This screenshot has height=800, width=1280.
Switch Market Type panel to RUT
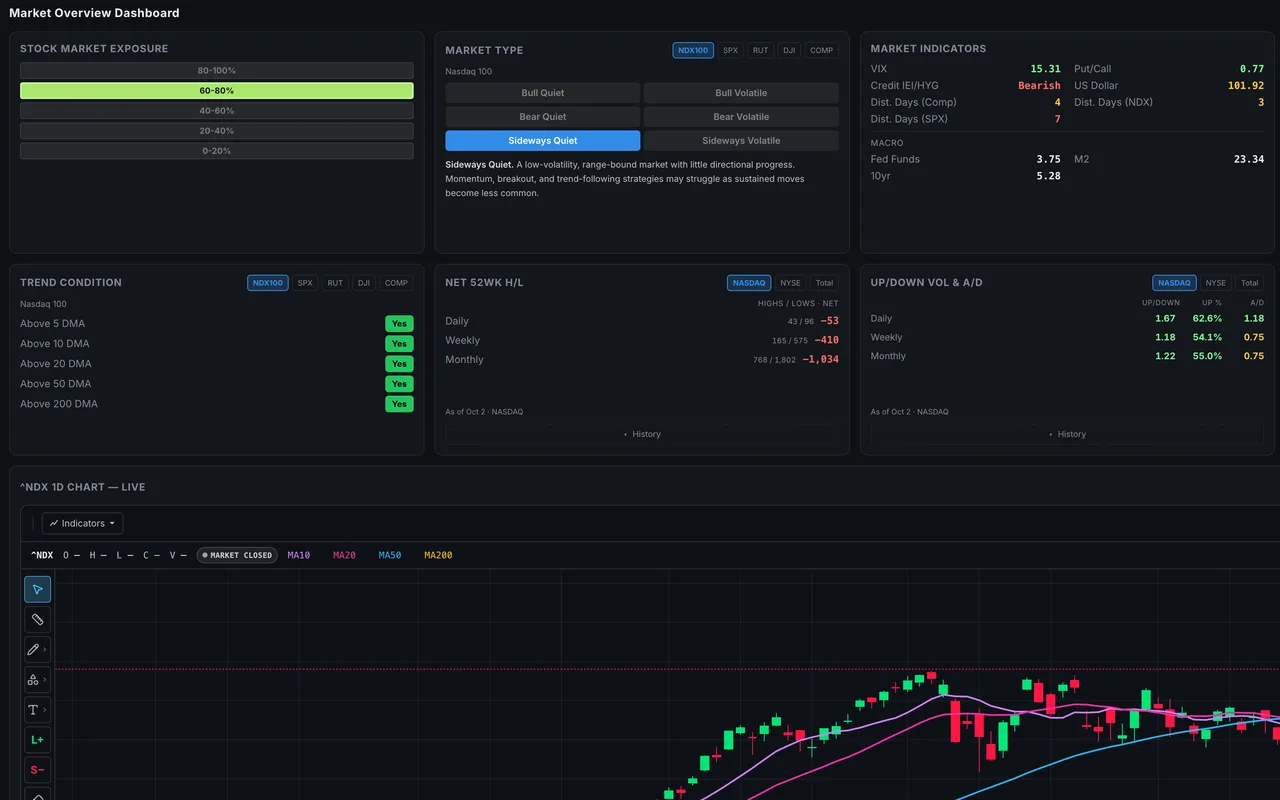761,50
